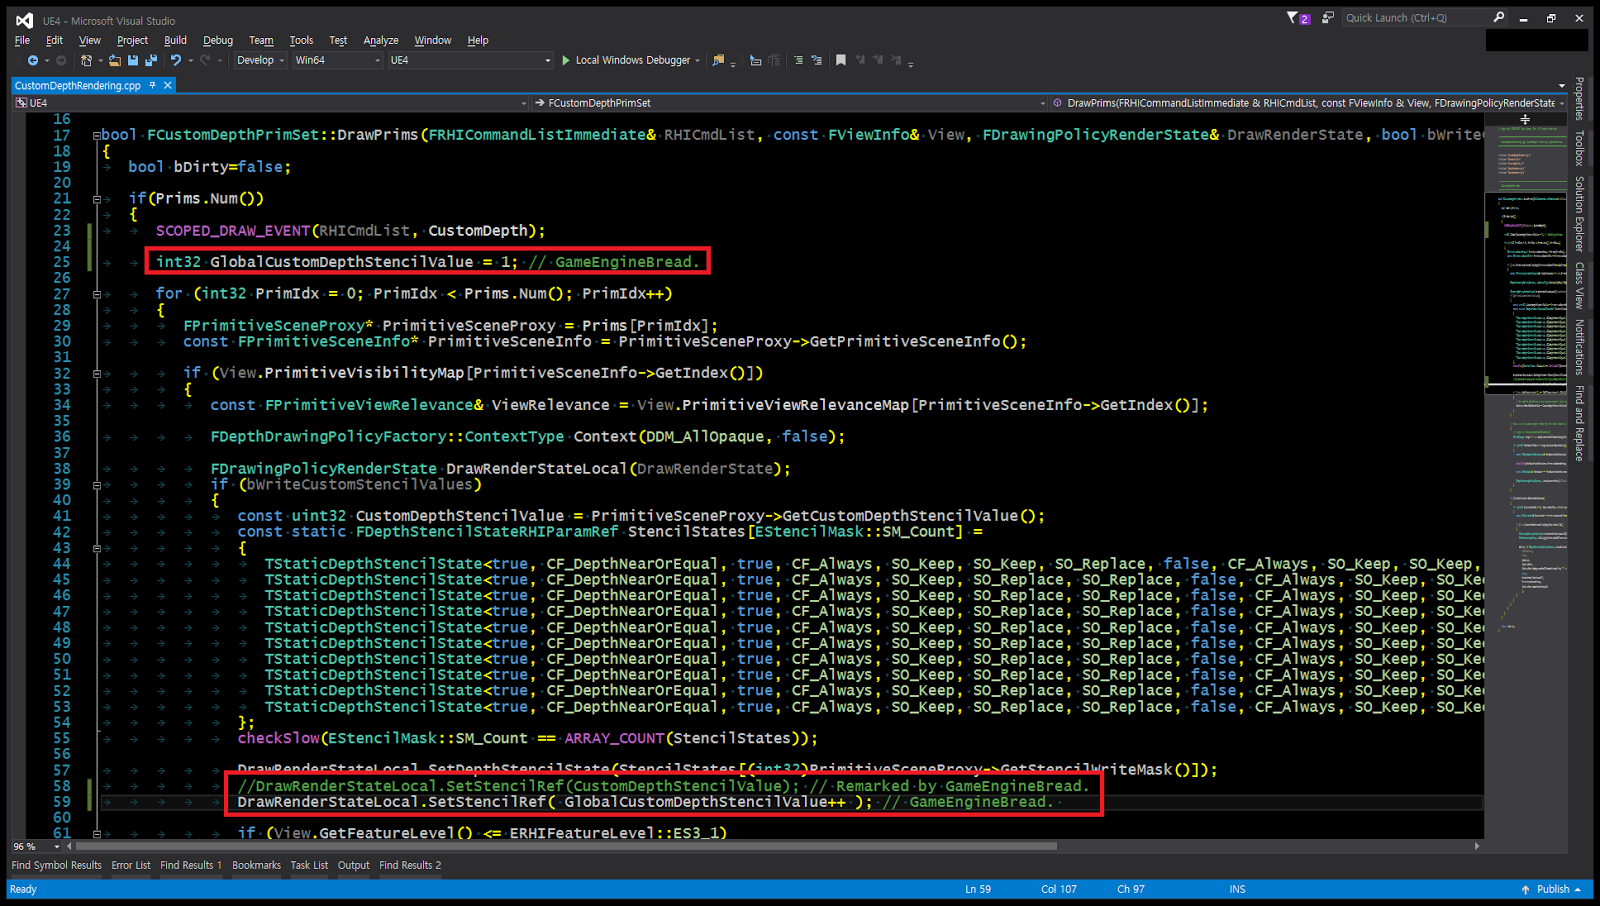The height and width of the screenshot is (906, 1600).
Task: Start debugging with the green play icon
Action: click(566, 60)
